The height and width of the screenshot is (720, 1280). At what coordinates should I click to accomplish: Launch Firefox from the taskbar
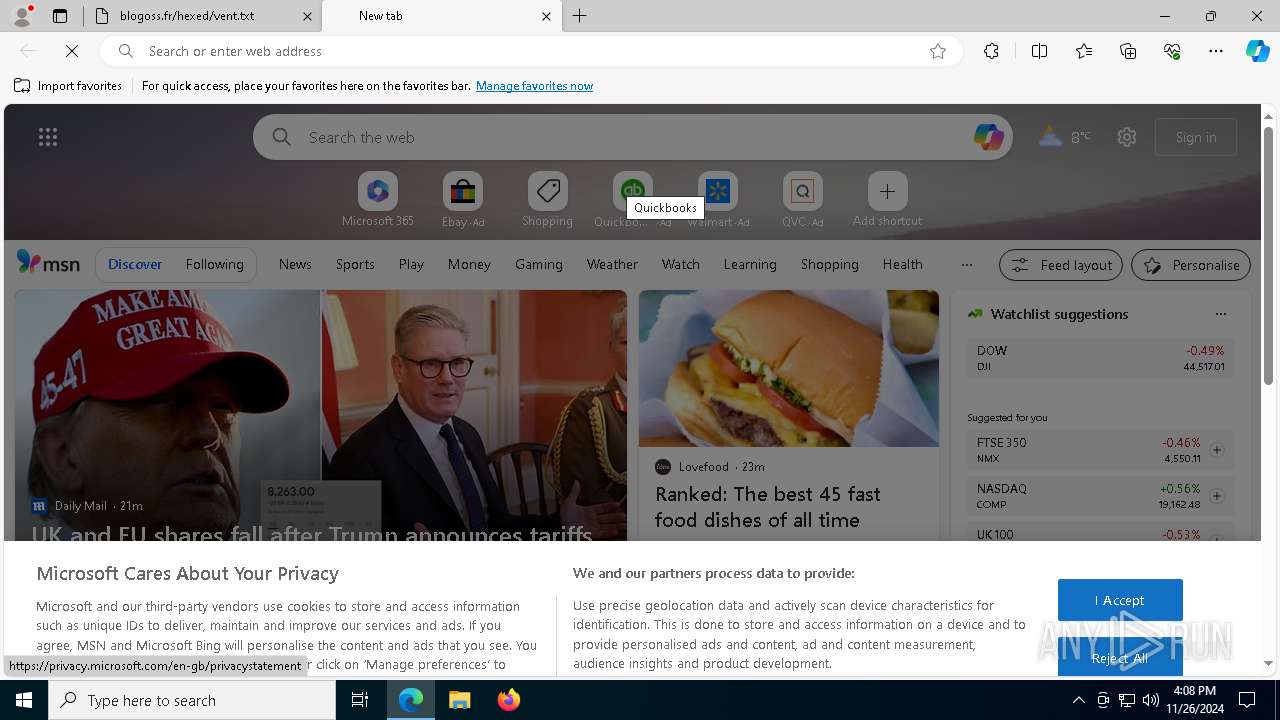tap(509, 700)
